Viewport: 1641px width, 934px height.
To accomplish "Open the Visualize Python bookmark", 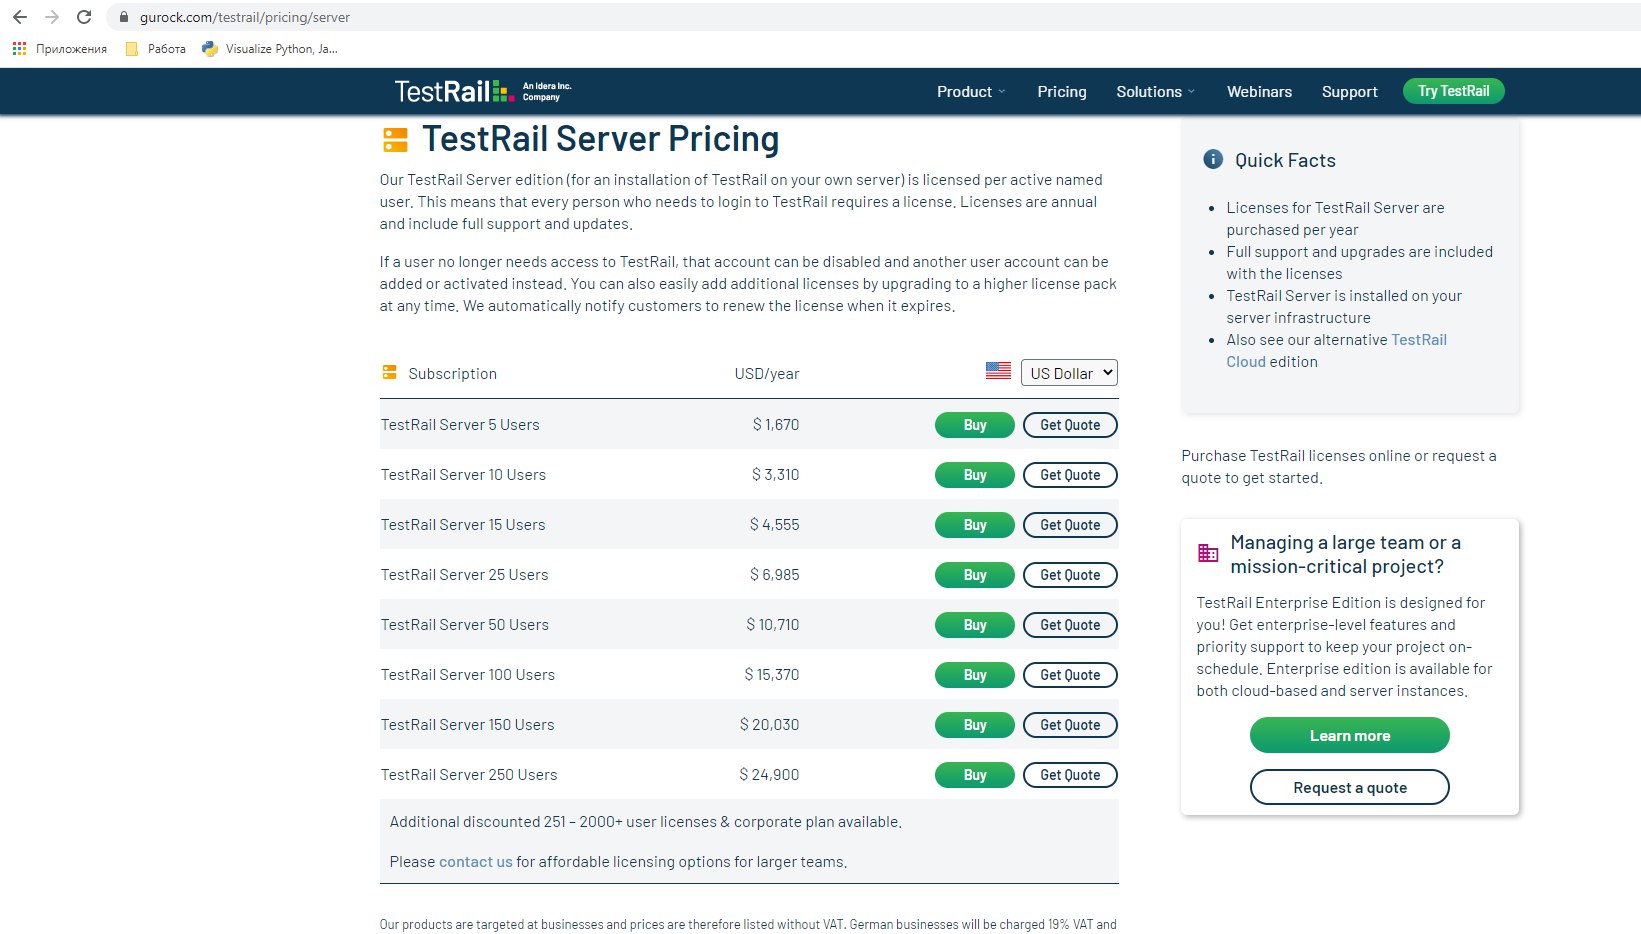I will (270, 48).
